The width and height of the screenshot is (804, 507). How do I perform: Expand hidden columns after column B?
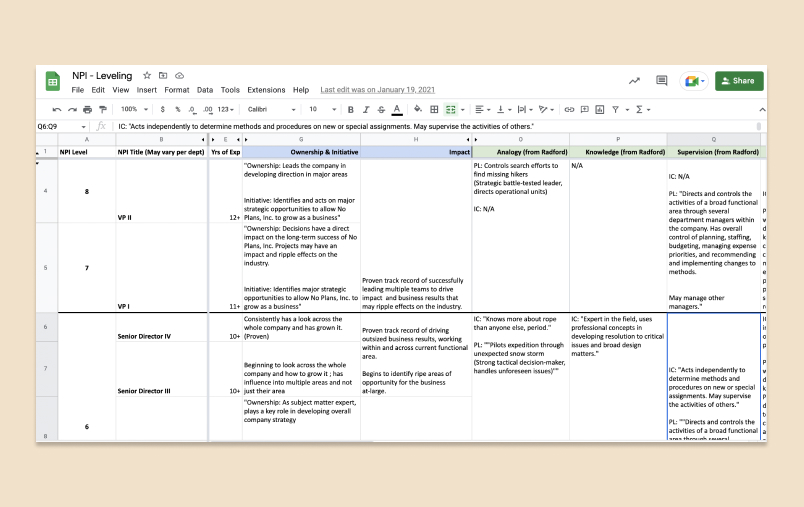[203, 139]
